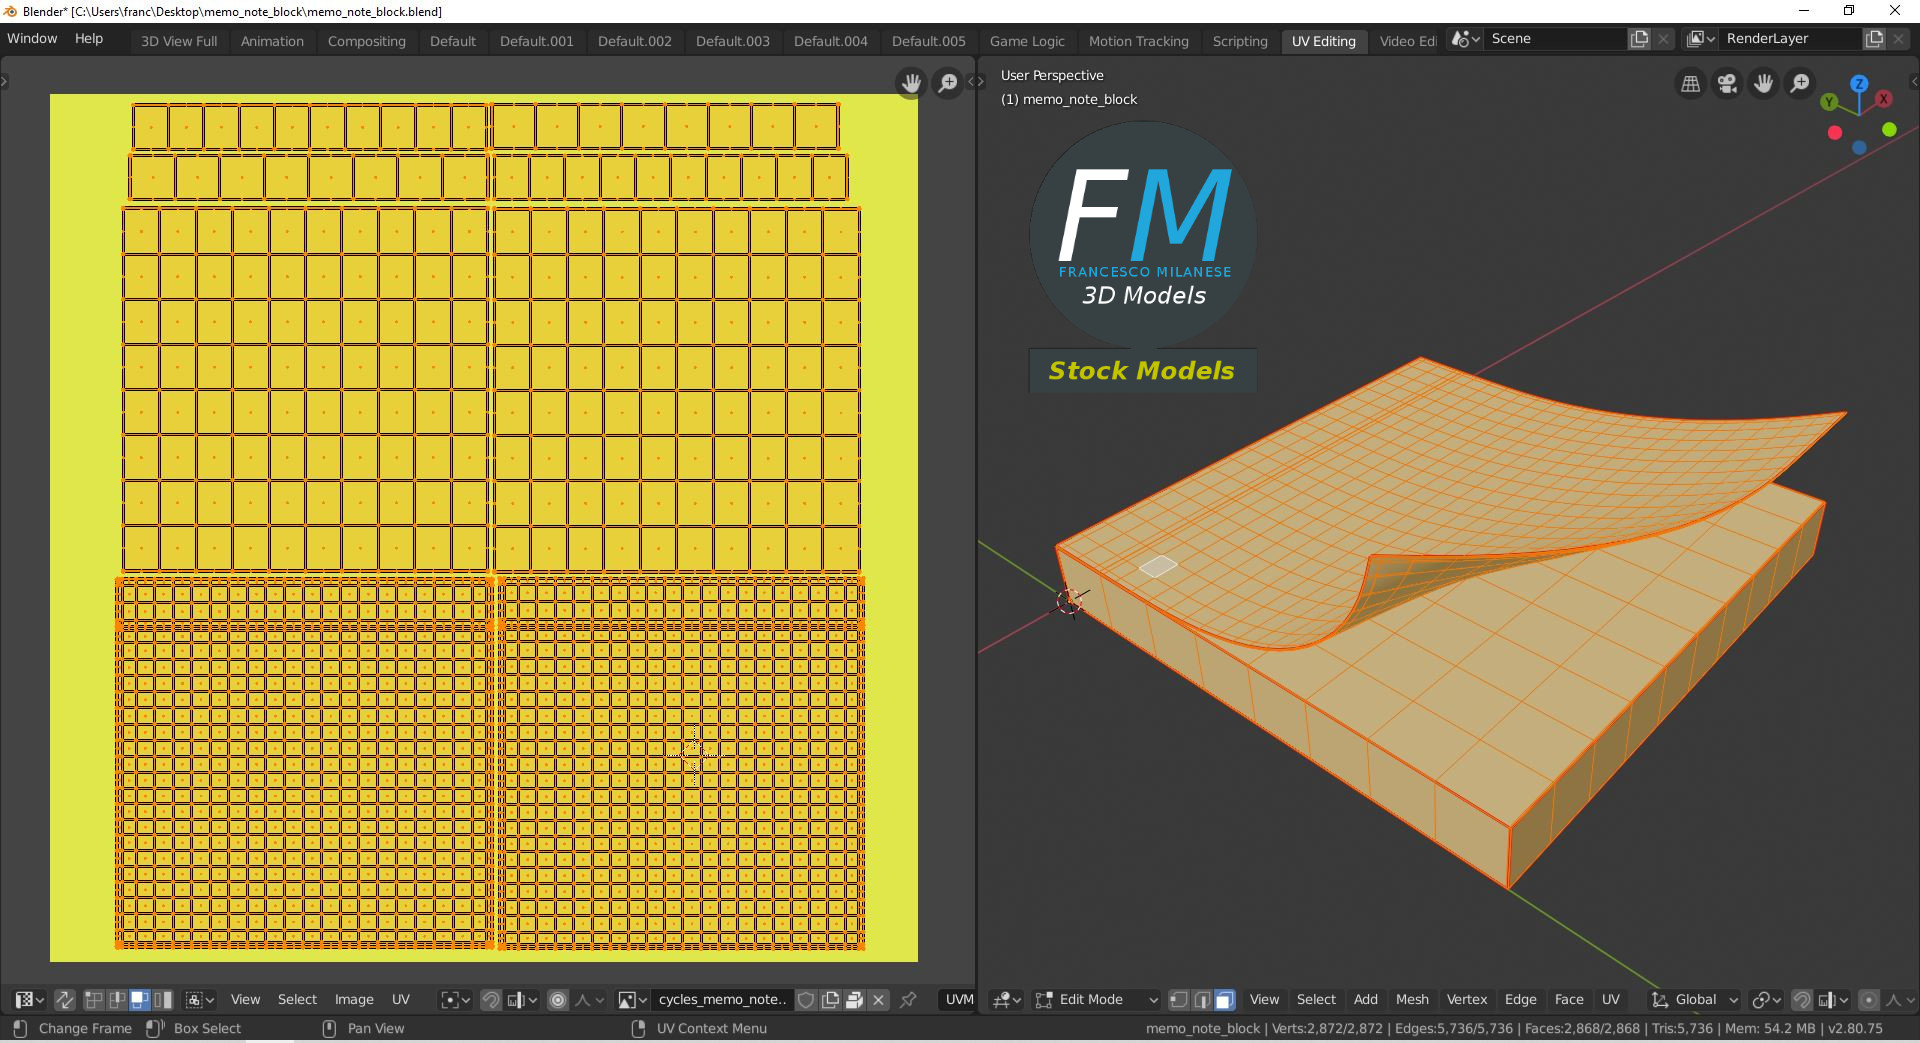Switch to the Compositing workspace tab

pos(367,41)
